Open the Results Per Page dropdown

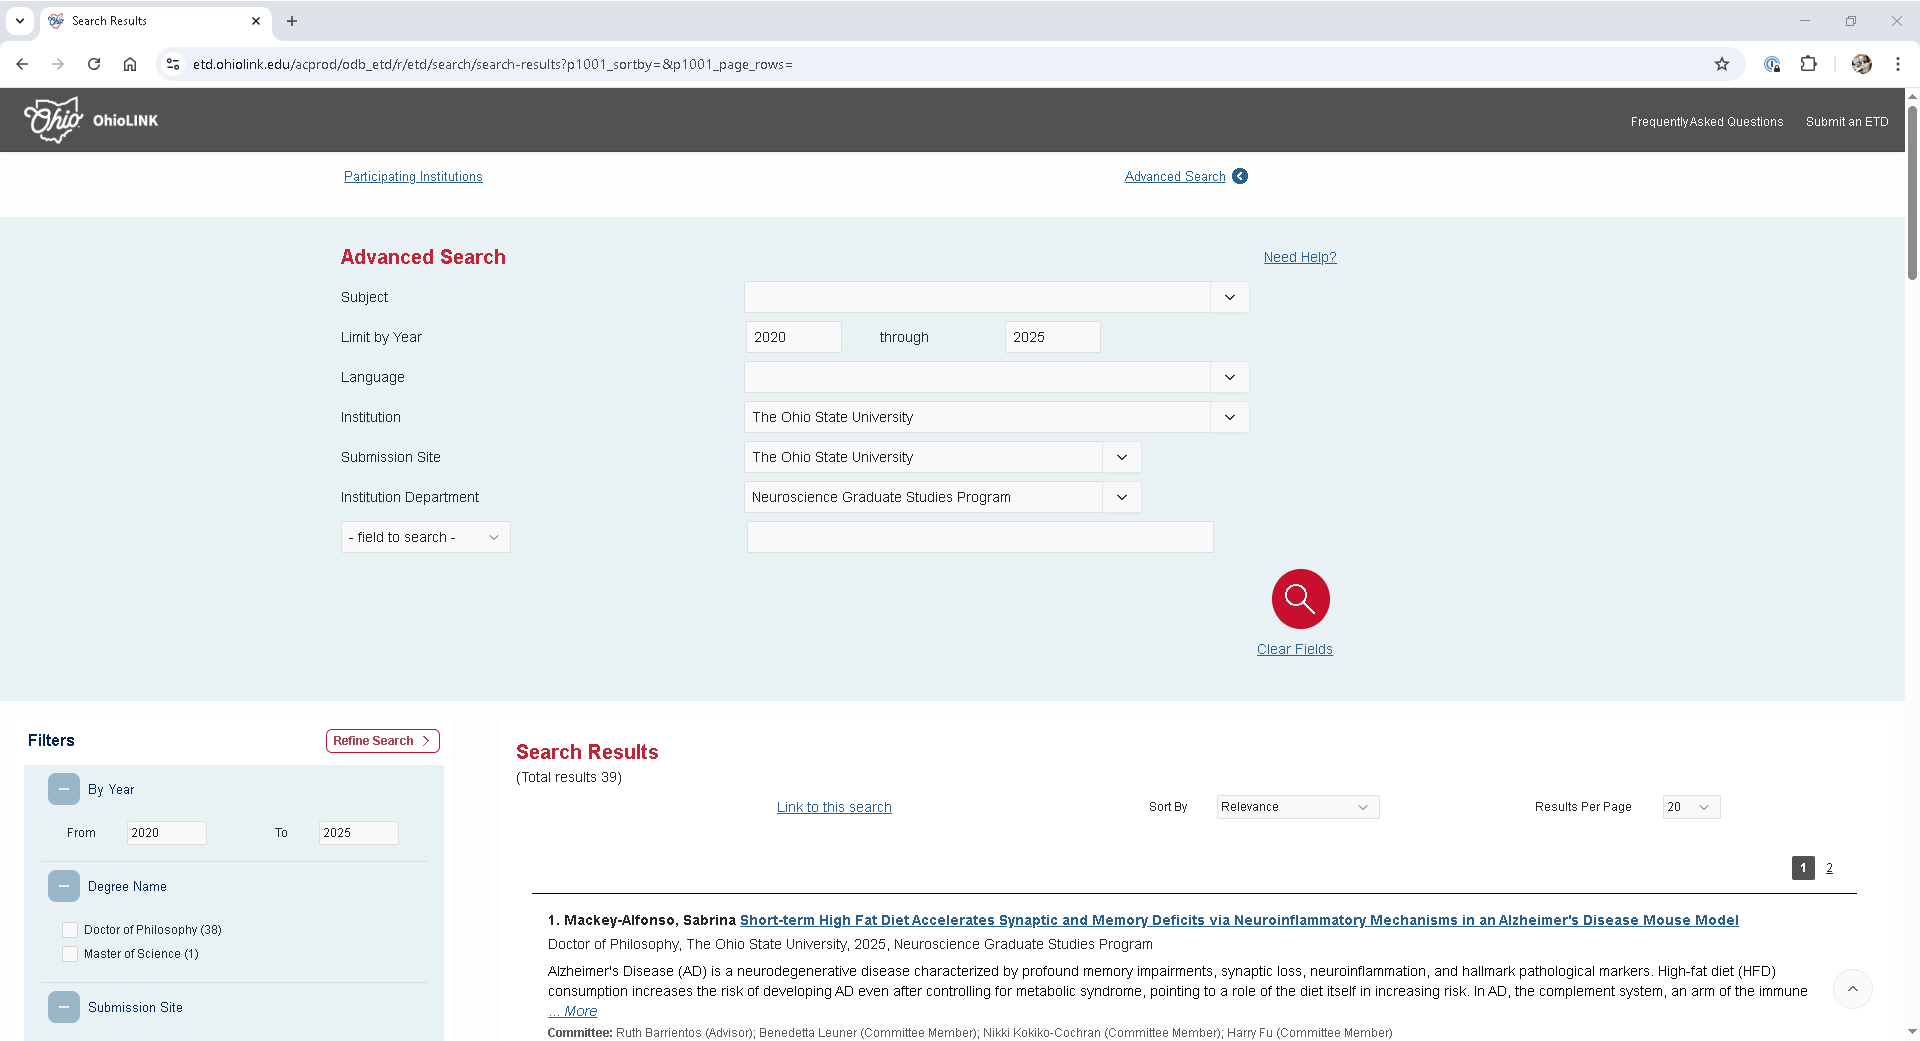(x=1690, y=807)
